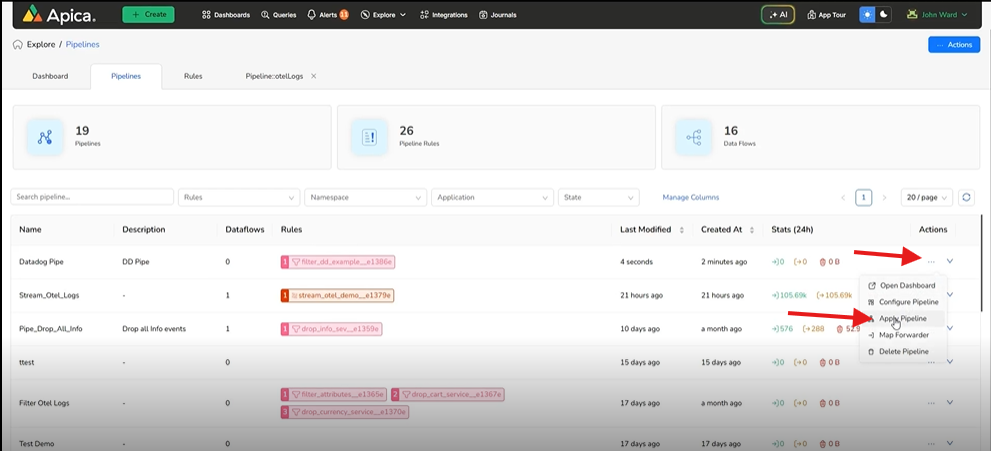Open the 20 / page size dropdown
The image size is (991, 451).
click(x=925, y=198)
